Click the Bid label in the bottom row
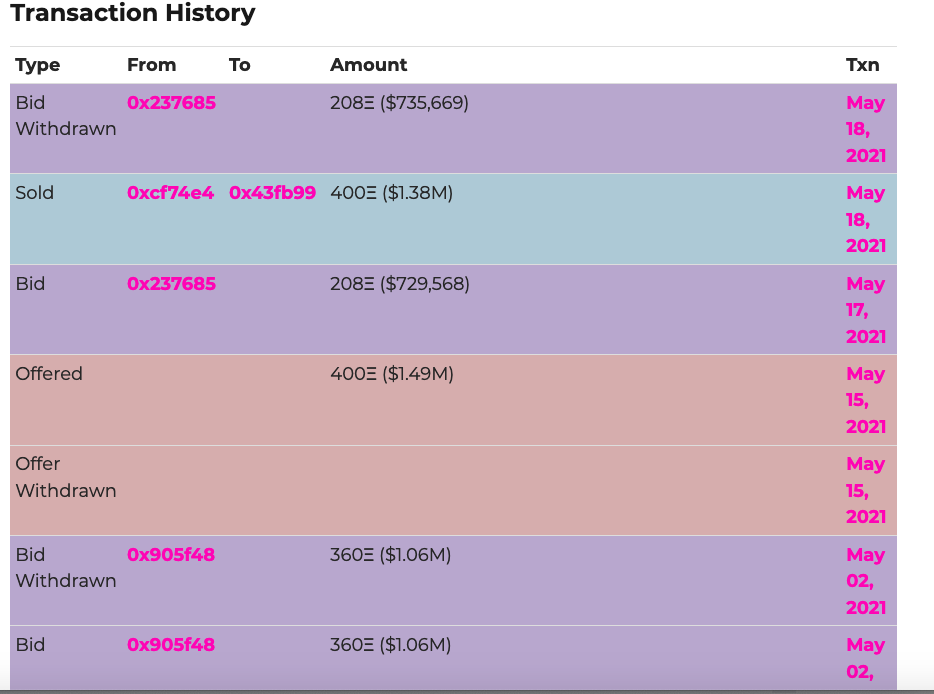This screenshot has height=694, width=934. click(x=30, y=645)
